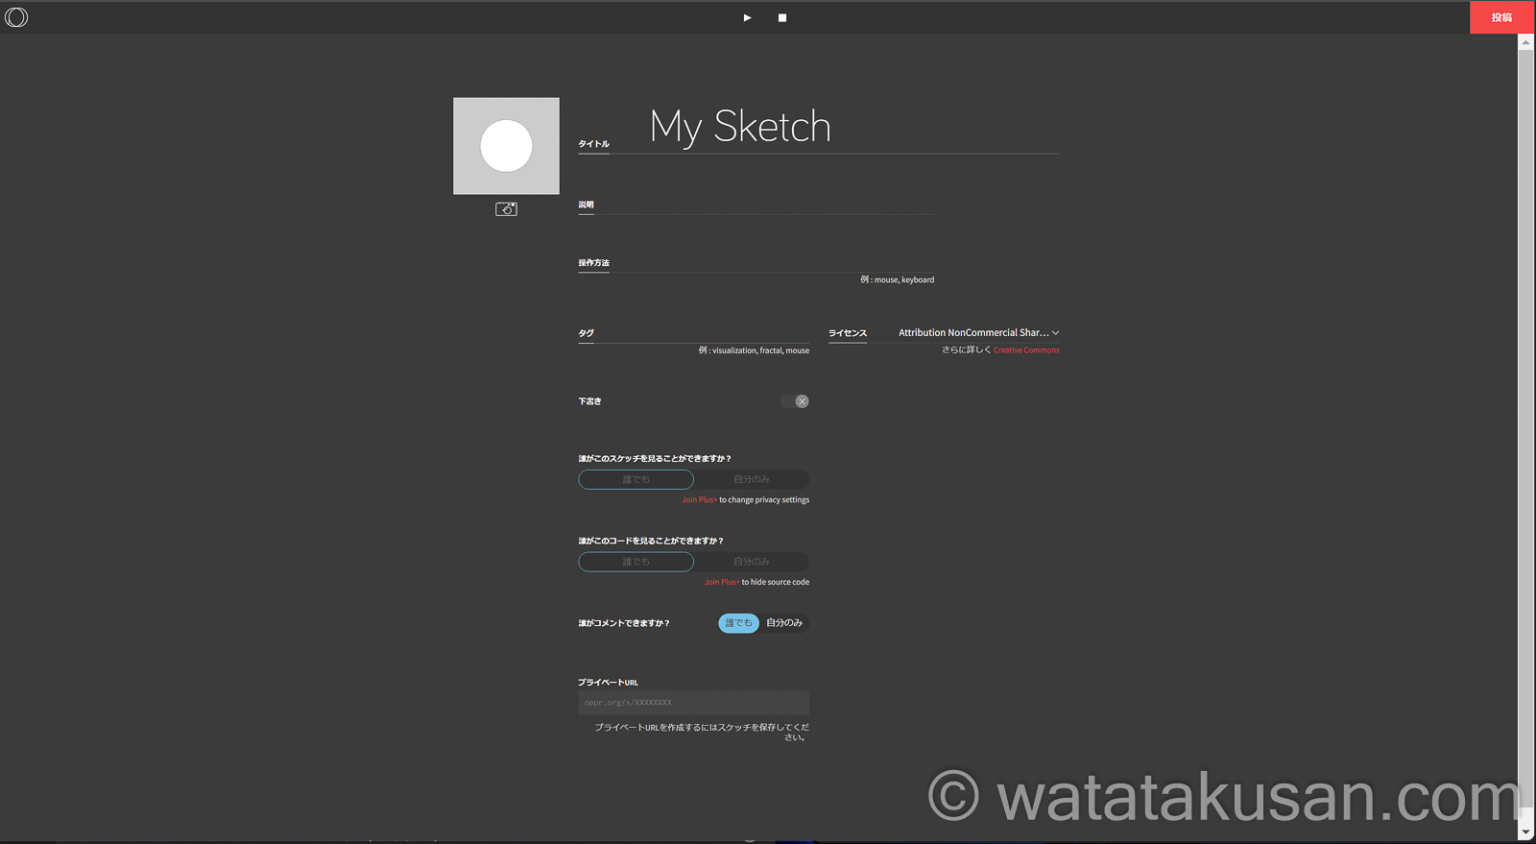Select the sketch thumbnail preview image
This screenshot has height=844, width=1536.
[x=506, y=146]
